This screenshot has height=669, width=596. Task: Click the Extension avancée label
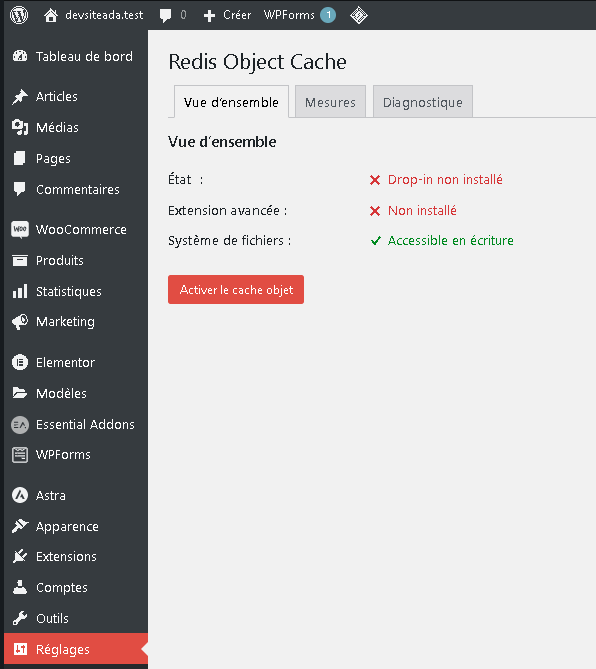coord(227,210)
